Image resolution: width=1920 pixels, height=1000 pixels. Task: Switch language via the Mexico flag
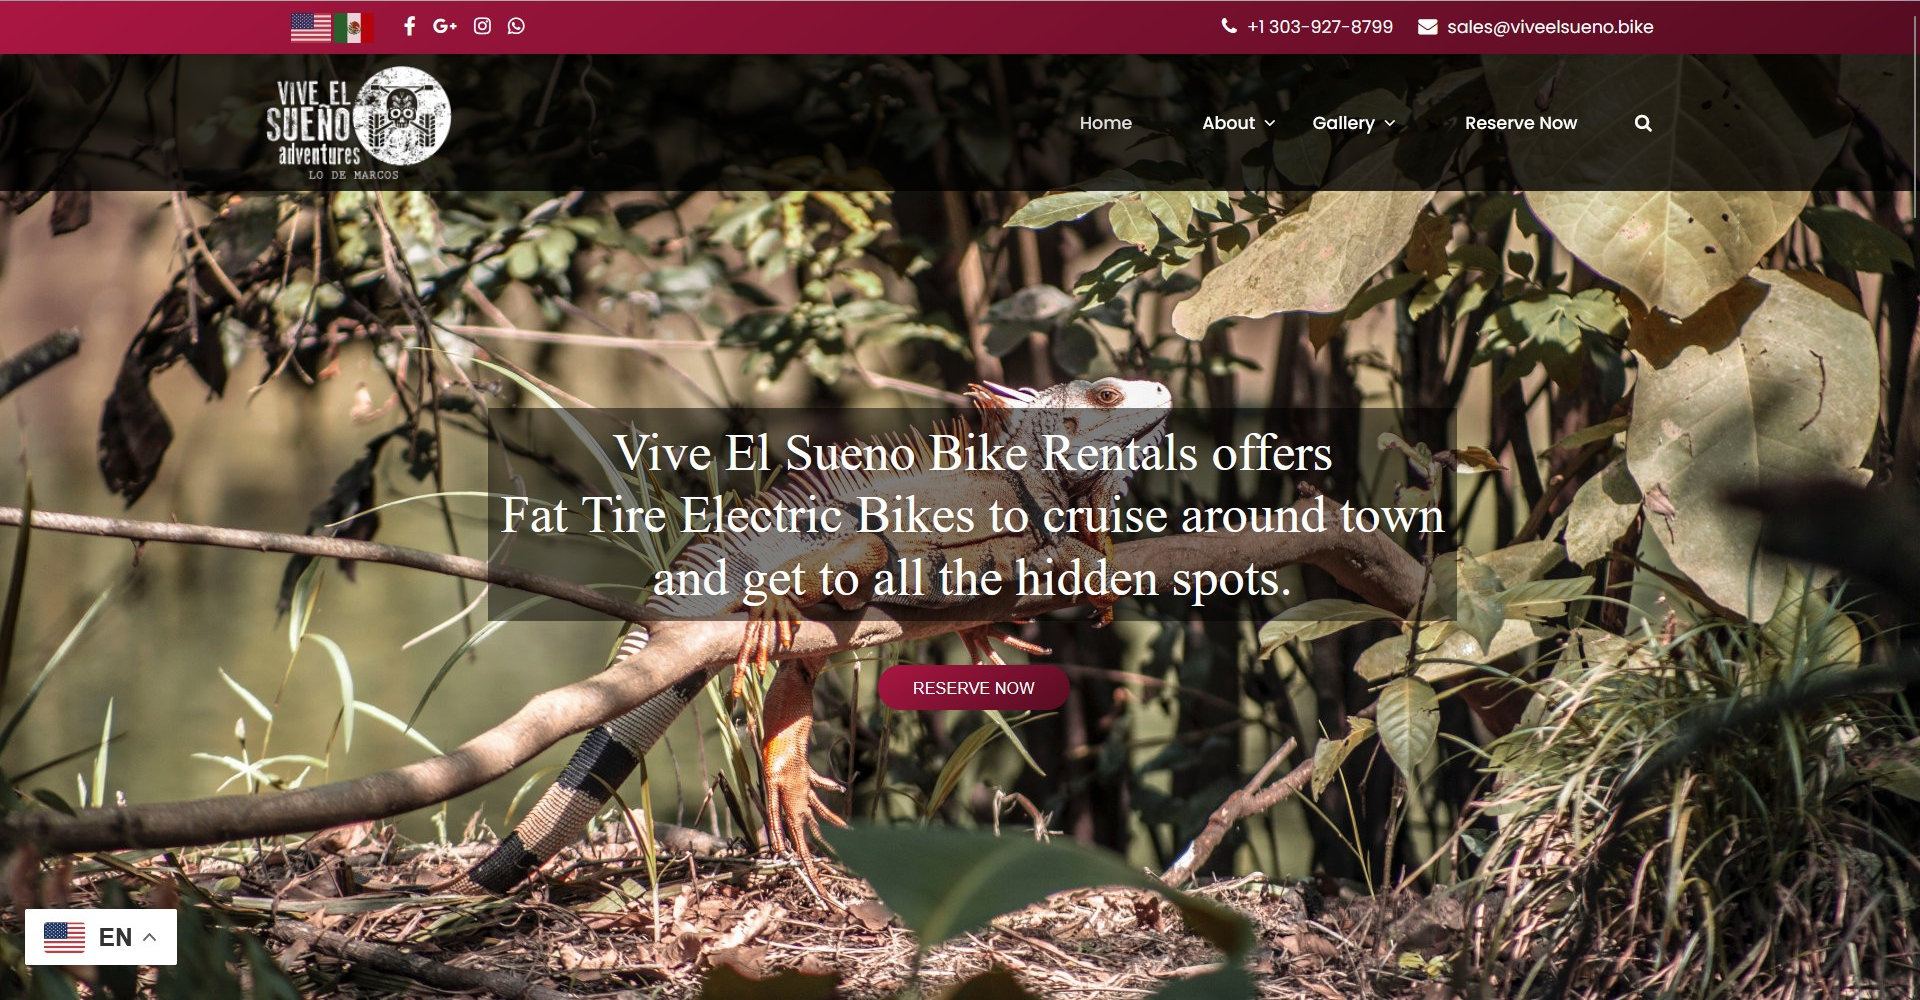pyautogui.click(x=354, y=27)
